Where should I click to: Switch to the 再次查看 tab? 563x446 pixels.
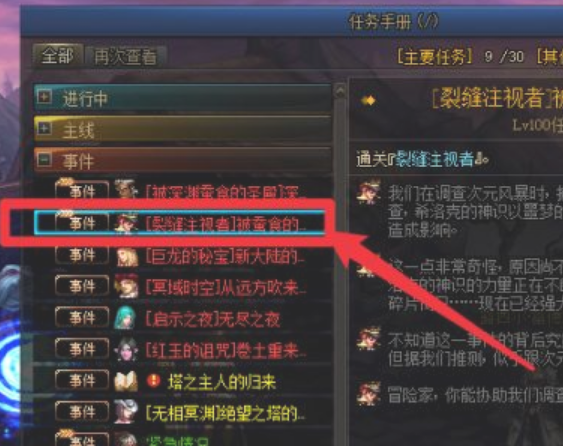[125, 57]
